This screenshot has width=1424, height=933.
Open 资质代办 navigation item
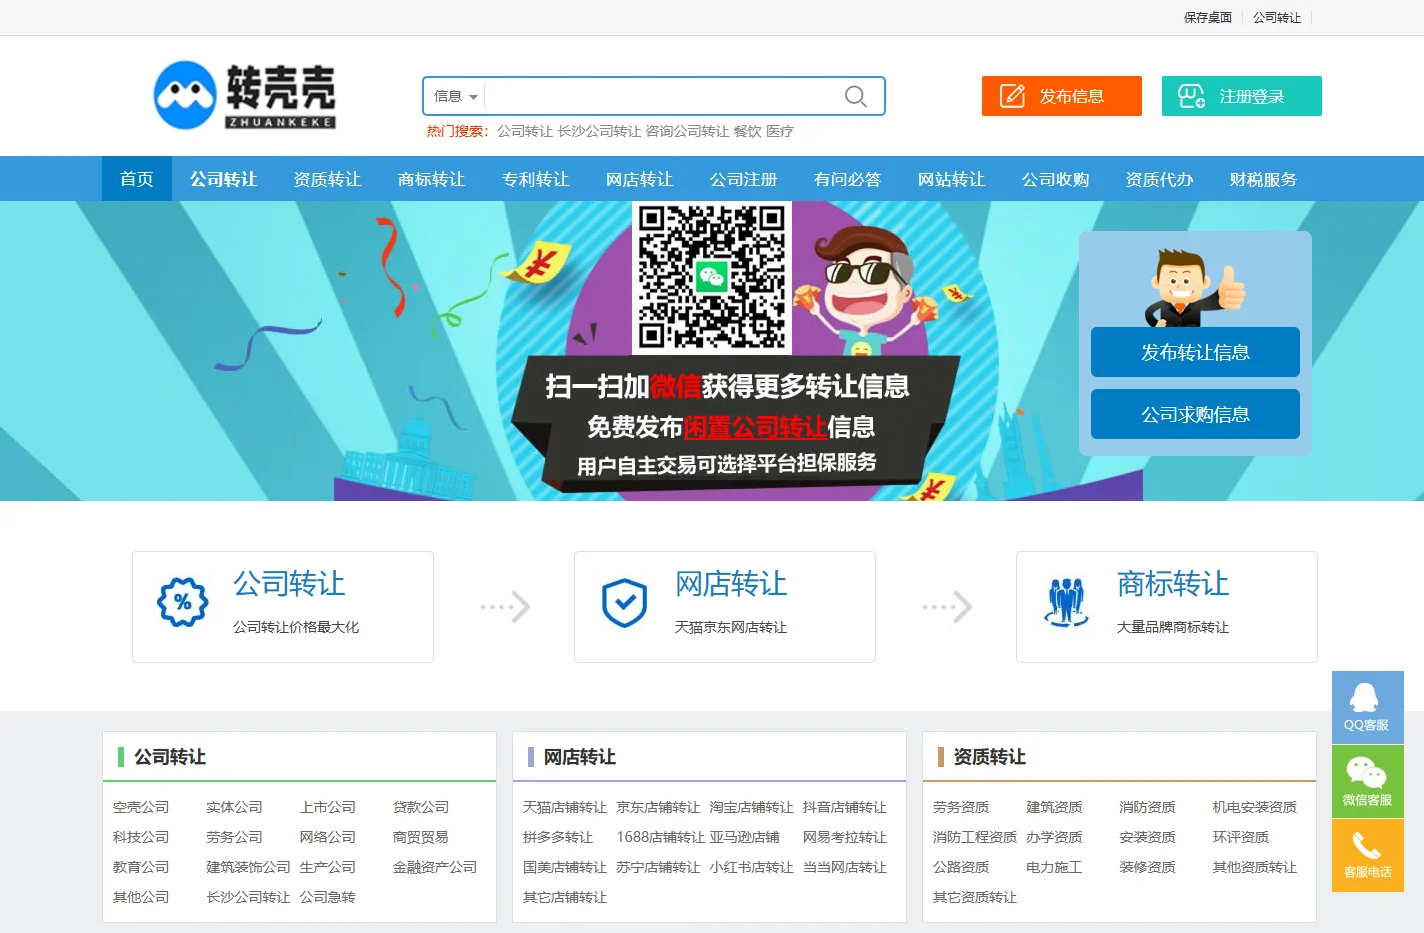tap(1160, 179)
